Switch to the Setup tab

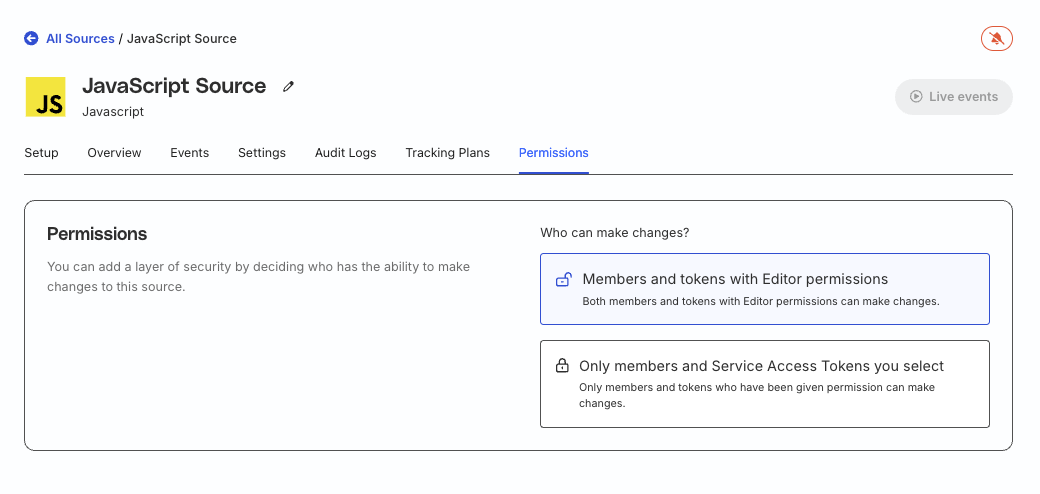(x=41, y=153)
